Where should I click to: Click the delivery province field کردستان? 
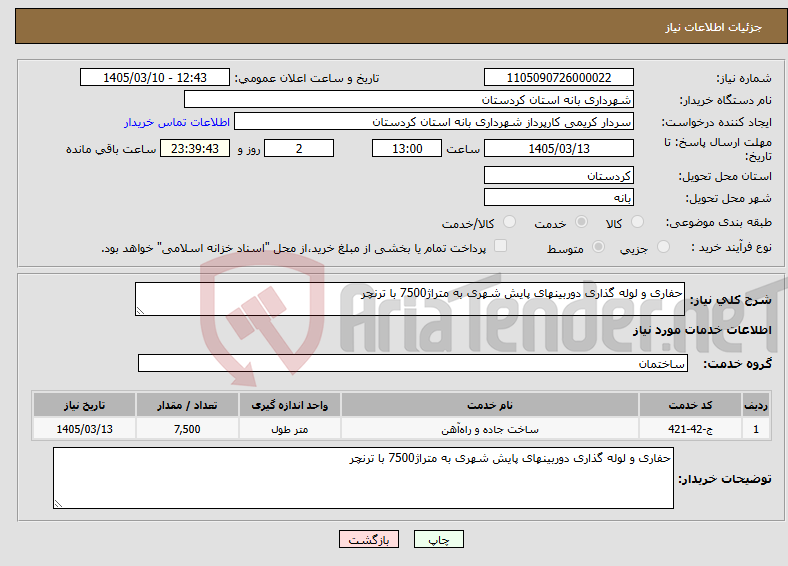tap(558, 175)
